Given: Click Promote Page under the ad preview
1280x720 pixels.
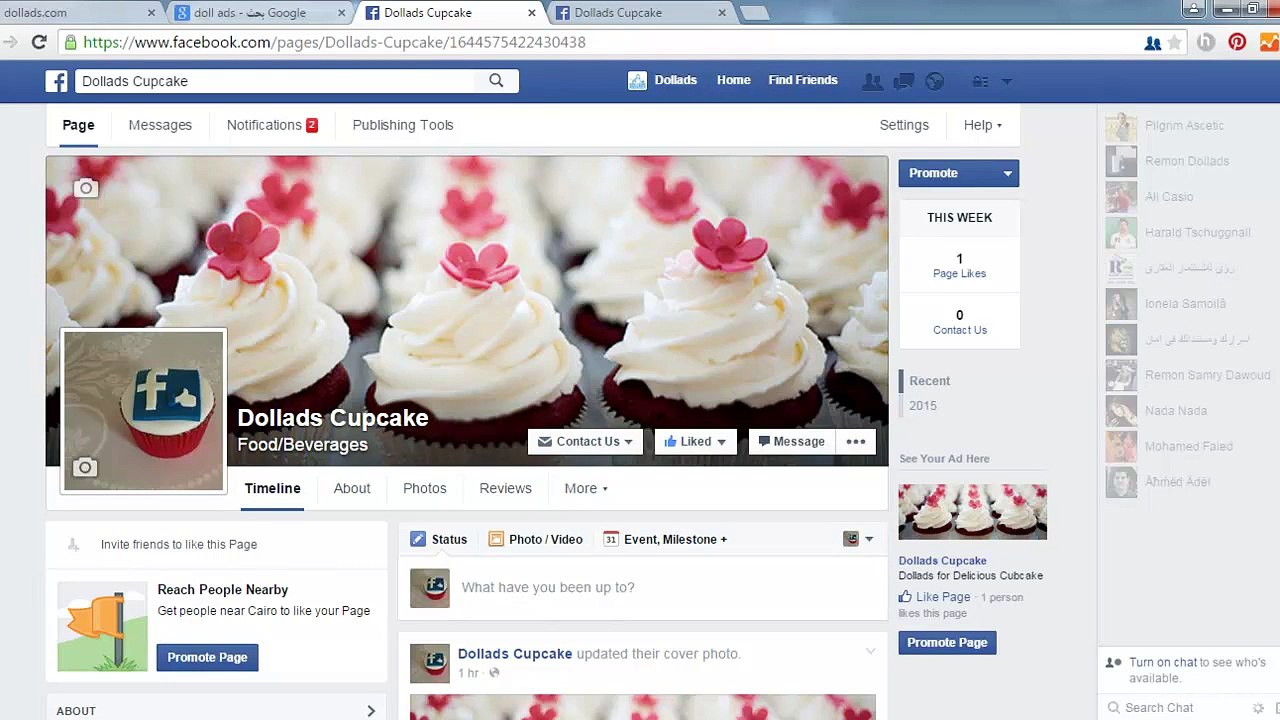Looking at the screenshot, I should click(x=947, y=642).
